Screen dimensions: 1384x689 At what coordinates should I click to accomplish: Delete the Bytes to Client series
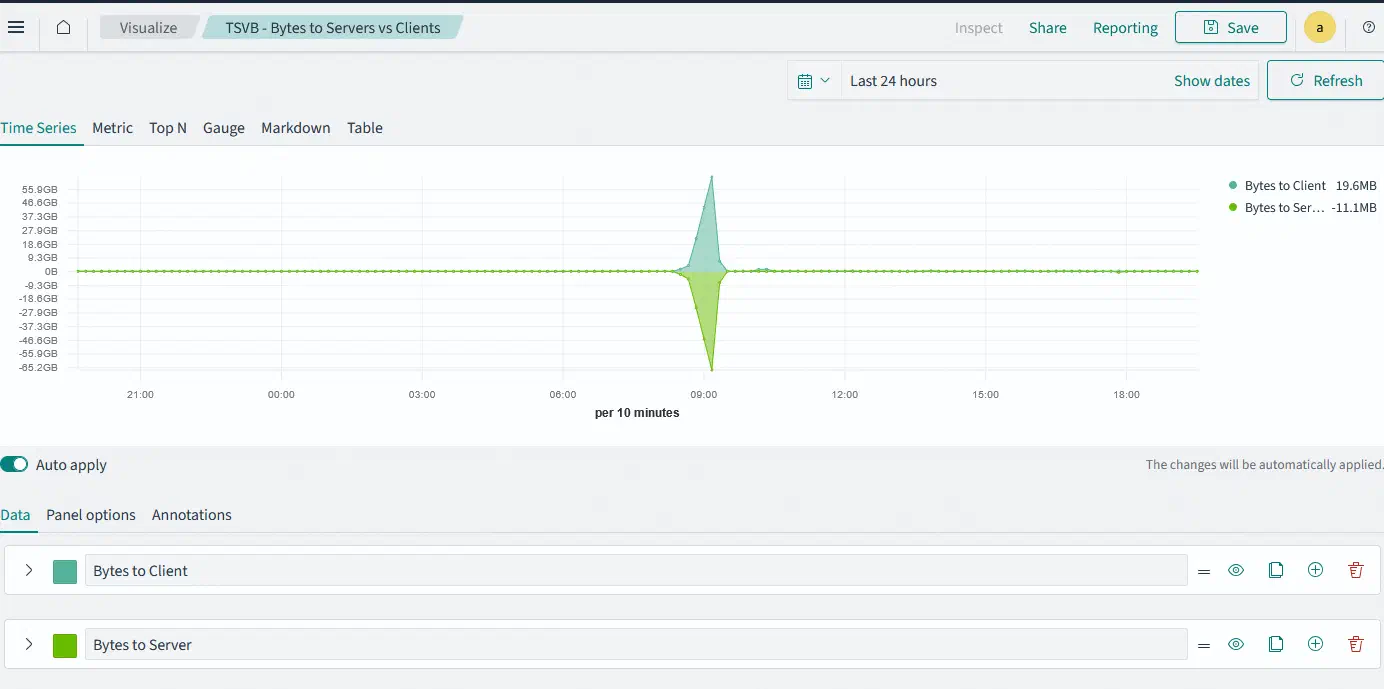(1356, 570)
